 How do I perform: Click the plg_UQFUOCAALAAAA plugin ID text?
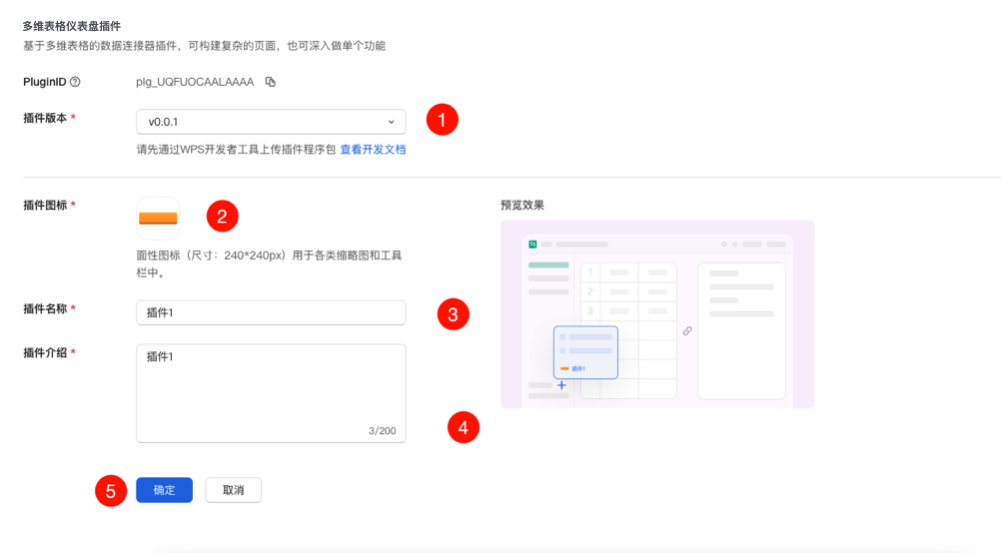click(195, 82)
